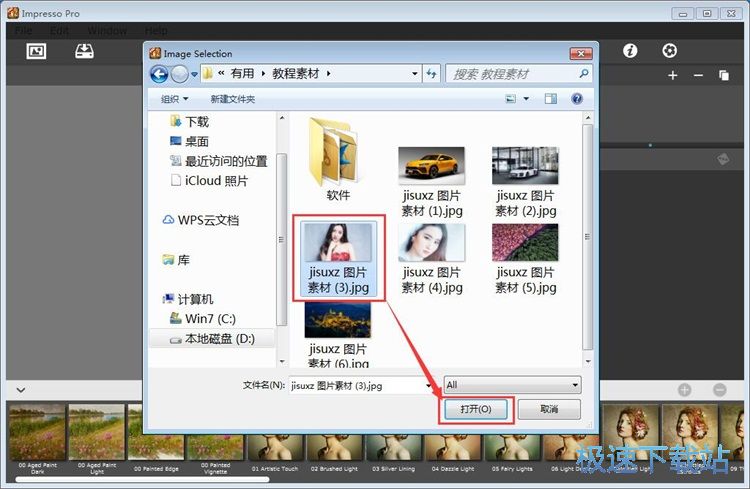The width and height of the screenshot is (750, 489).
Task: Click the remove preset minus icon at bottom right
Action: click(719, 389)
